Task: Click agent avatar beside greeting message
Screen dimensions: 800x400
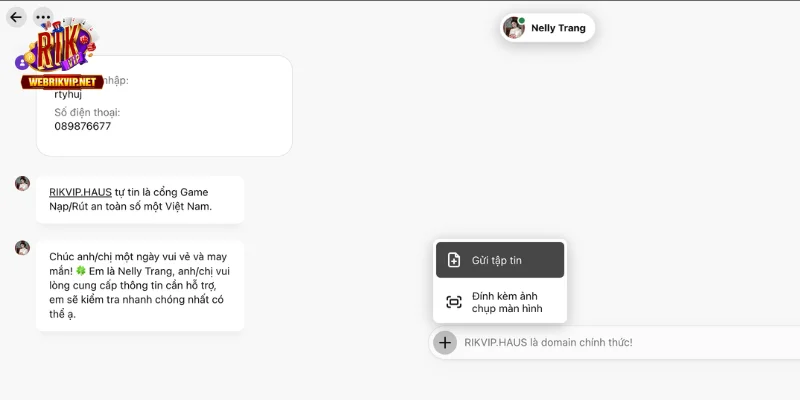Action: click(x=22, y=248)
